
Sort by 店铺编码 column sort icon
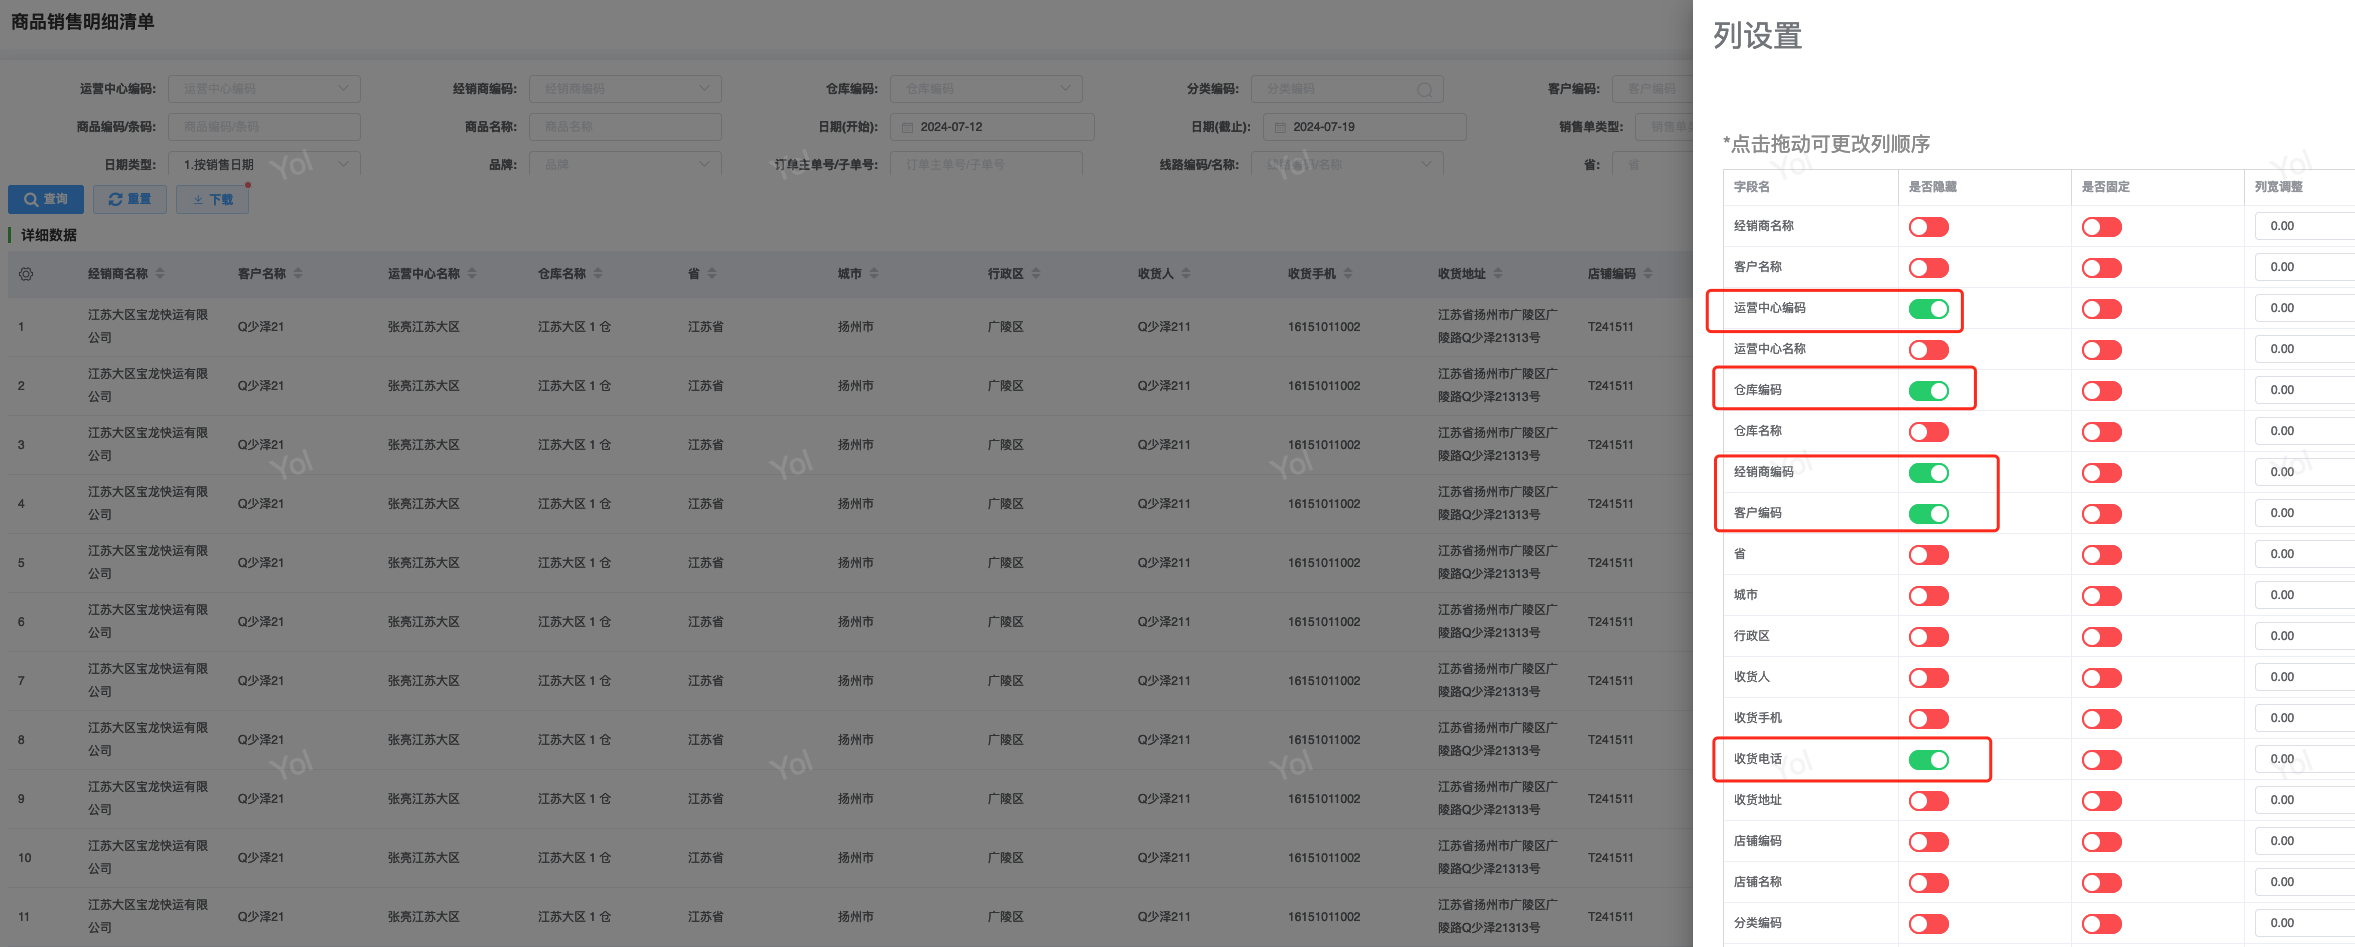pos(1648,274)
